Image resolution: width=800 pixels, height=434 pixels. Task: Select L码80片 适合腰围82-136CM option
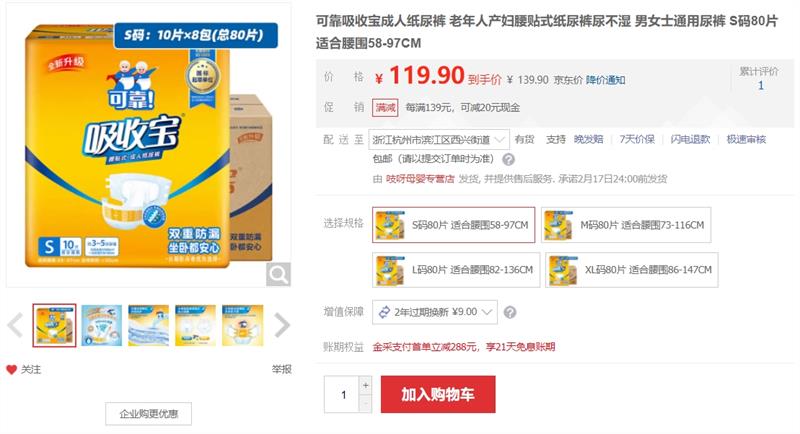tap(456, 270)
